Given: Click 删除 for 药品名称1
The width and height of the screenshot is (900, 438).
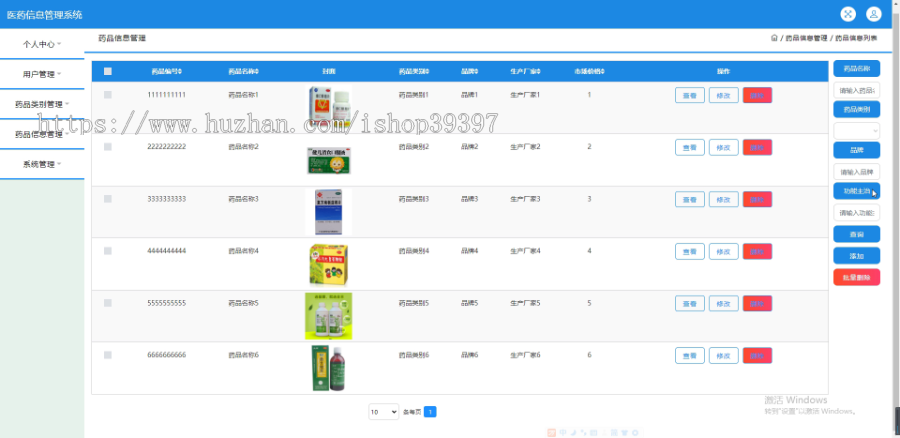Looking at the screenshot, I should click(757, 95).
